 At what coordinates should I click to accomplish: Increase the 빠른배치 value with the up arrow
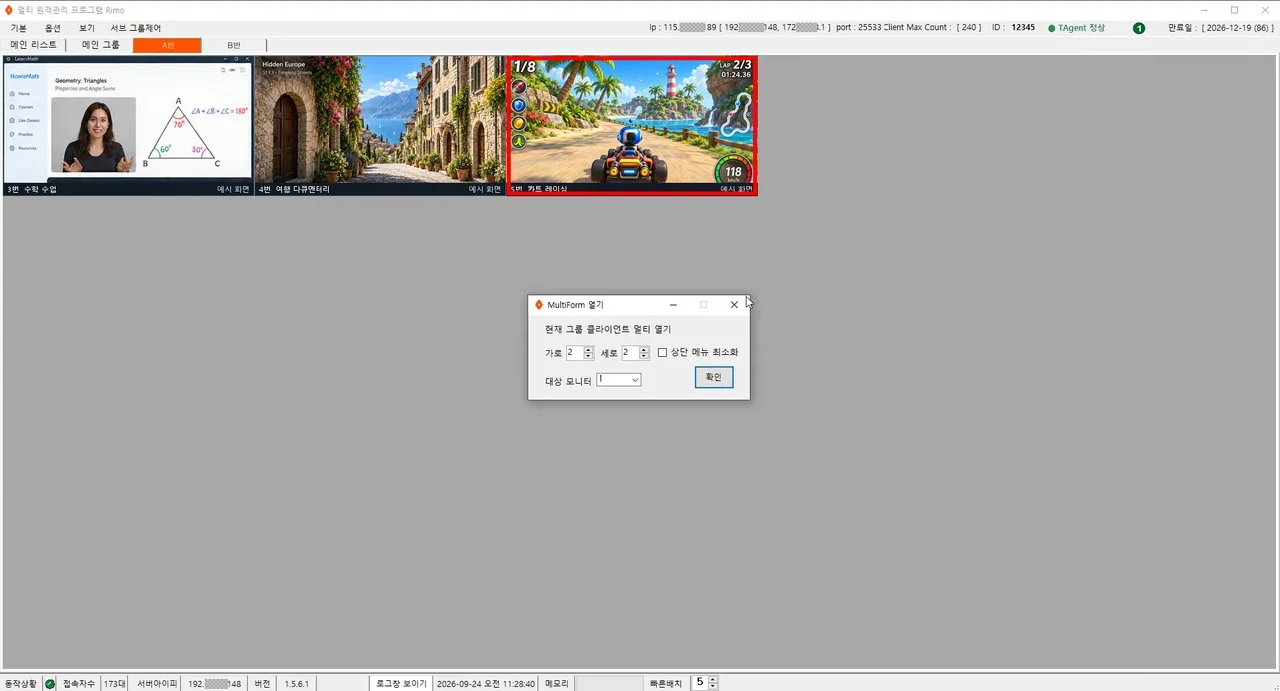point(712,680)
